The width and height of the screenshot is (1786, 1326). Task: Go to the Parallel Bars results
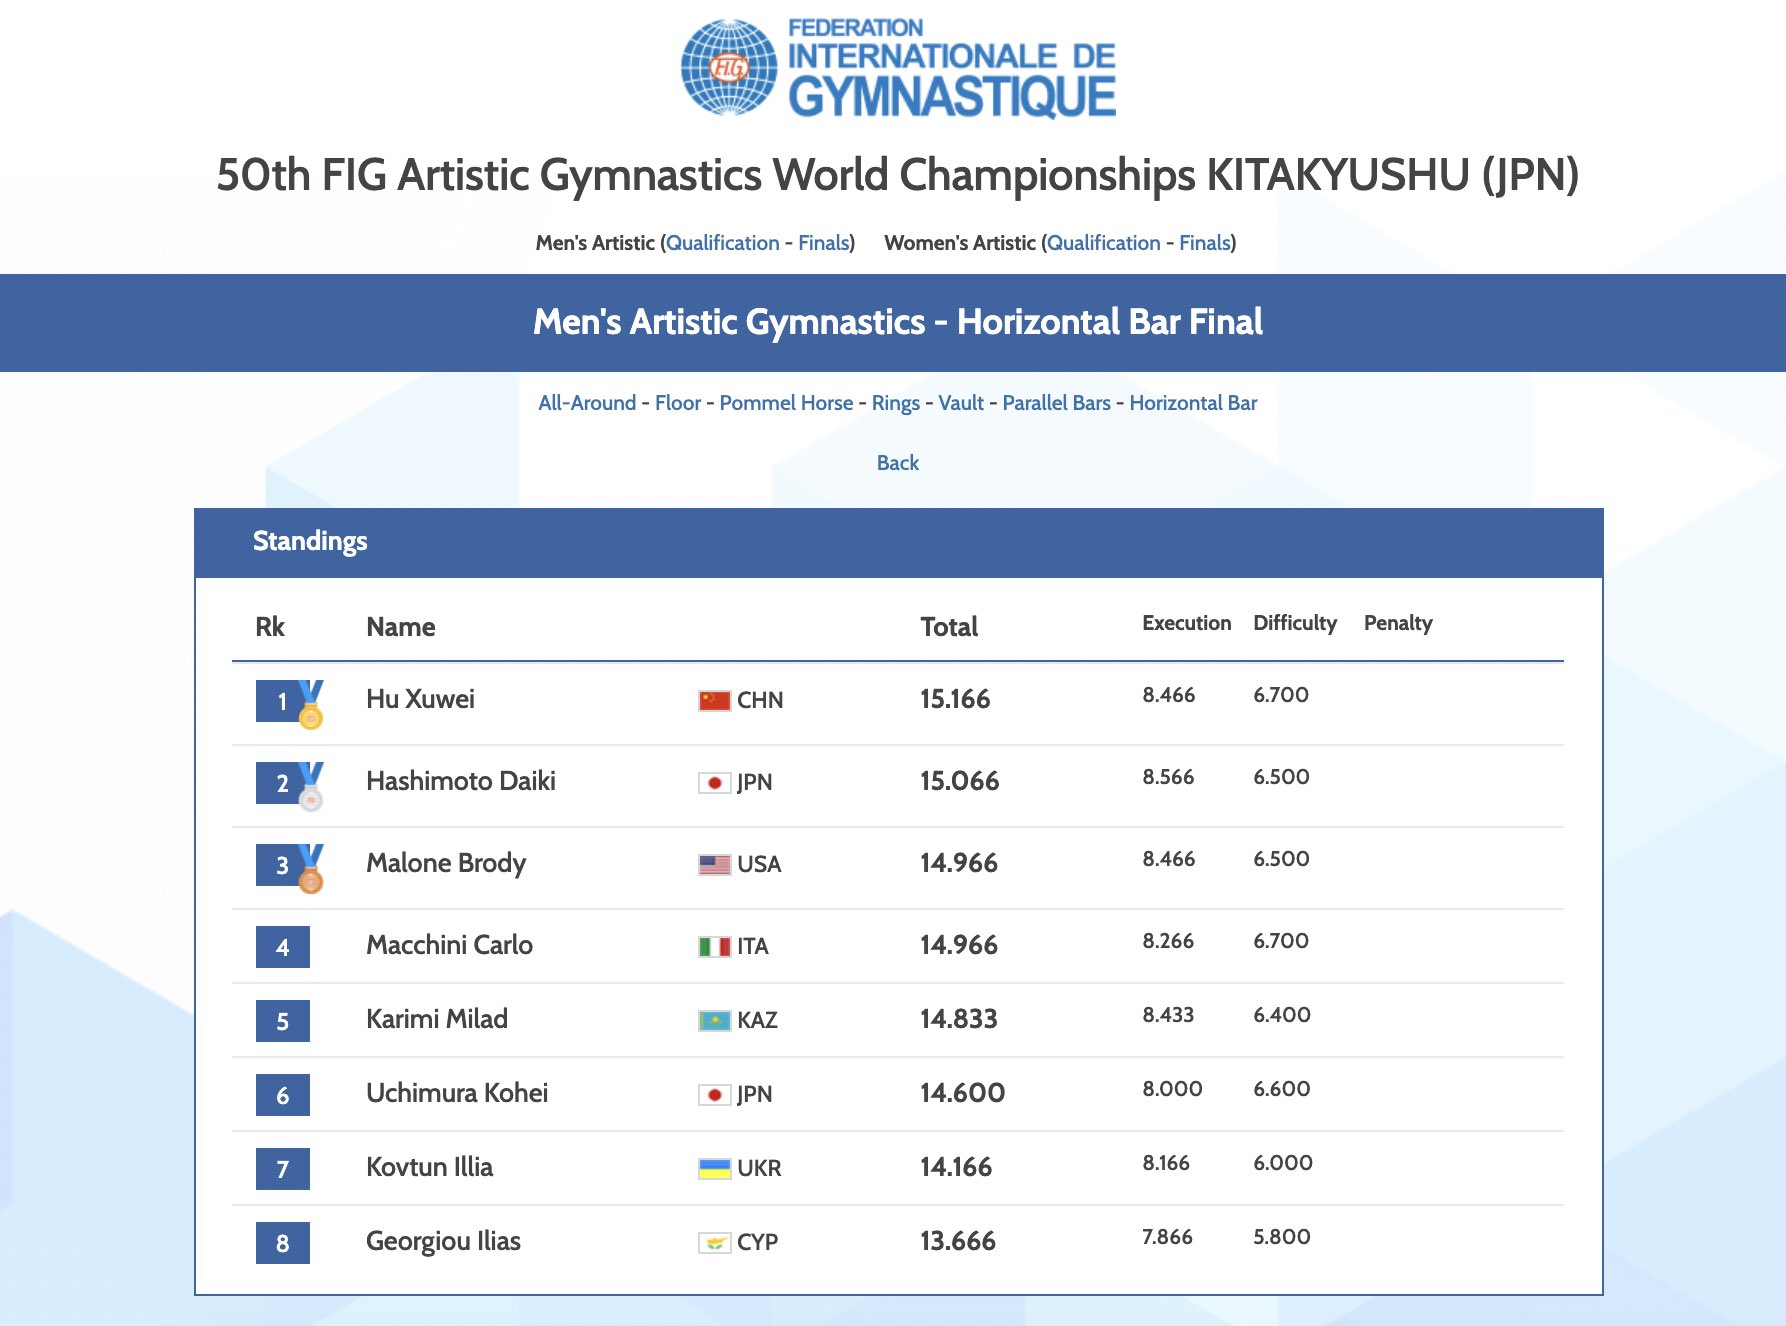point(1057,403)
